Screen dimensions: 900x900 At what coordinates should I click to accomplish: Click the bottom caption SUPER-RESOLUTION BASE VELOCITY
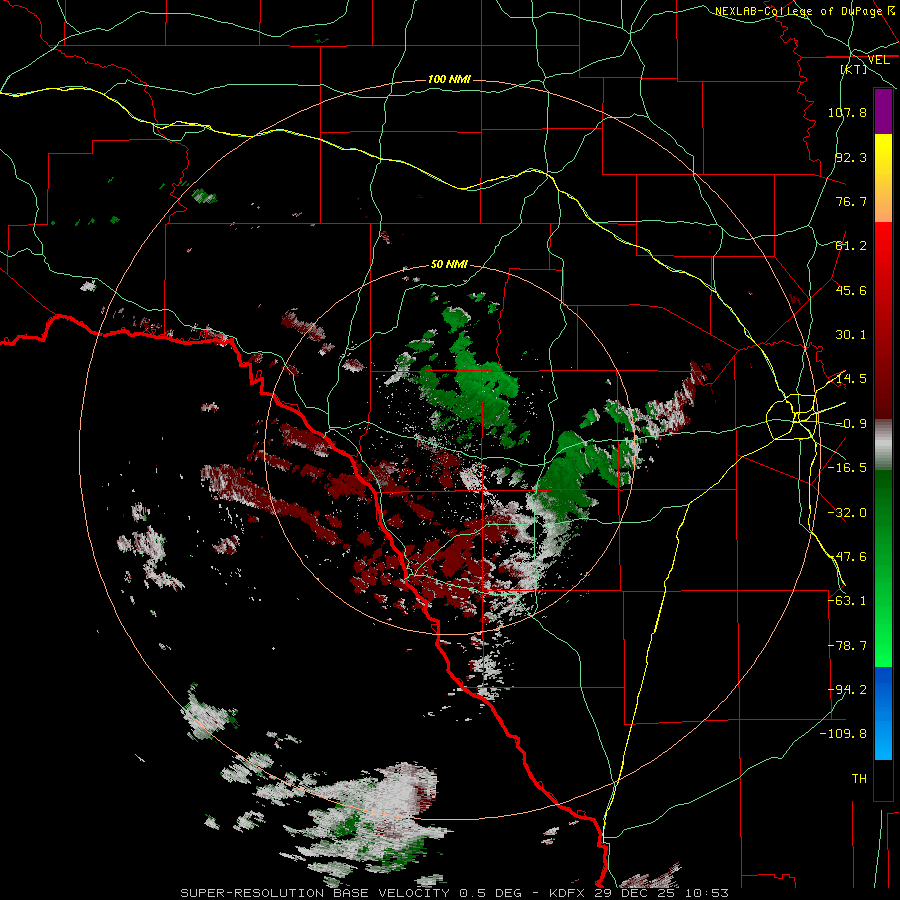point(315,893)
